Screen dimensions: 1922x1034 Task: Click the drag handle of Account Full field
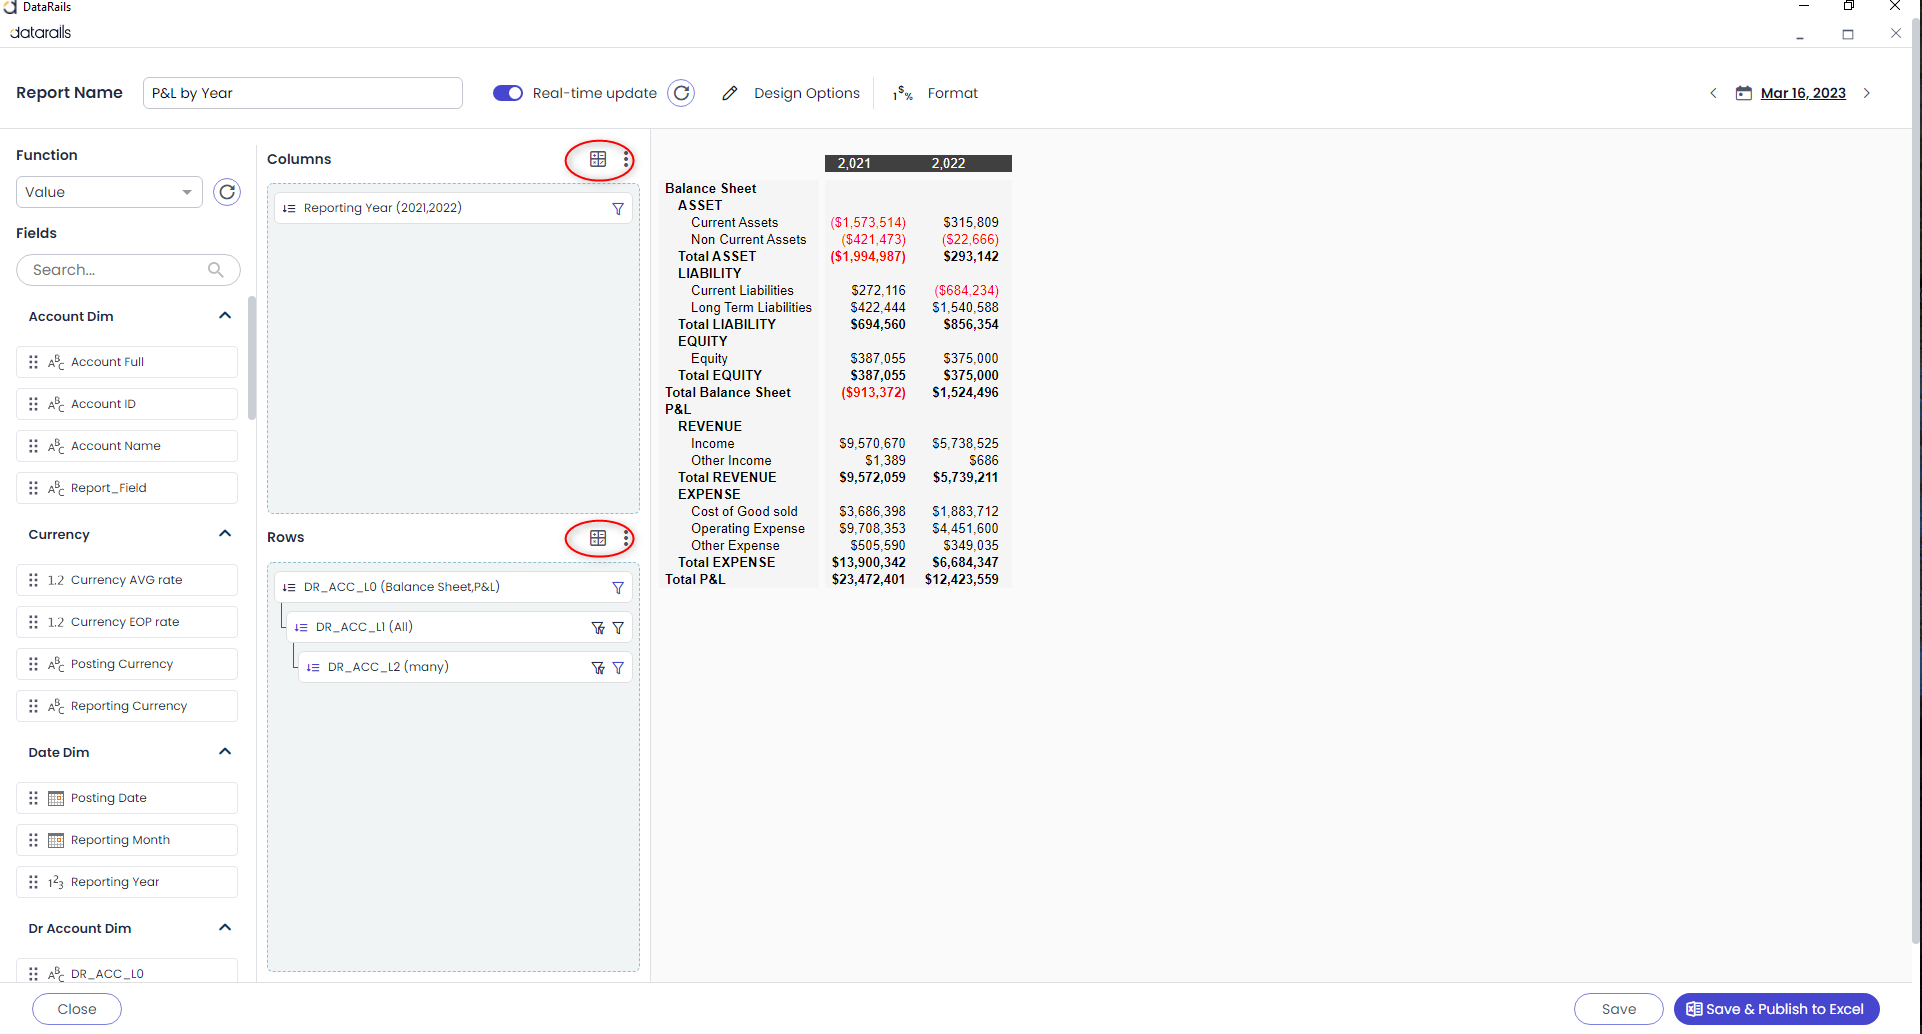(x=34, y=362)
